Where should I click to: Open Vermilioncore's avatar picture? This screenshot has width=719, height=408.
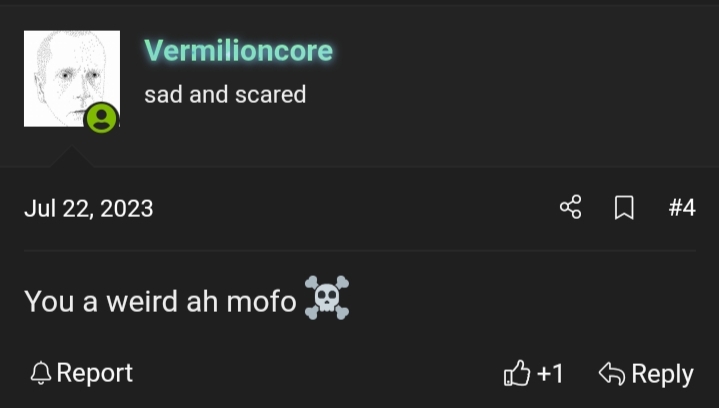72,78
